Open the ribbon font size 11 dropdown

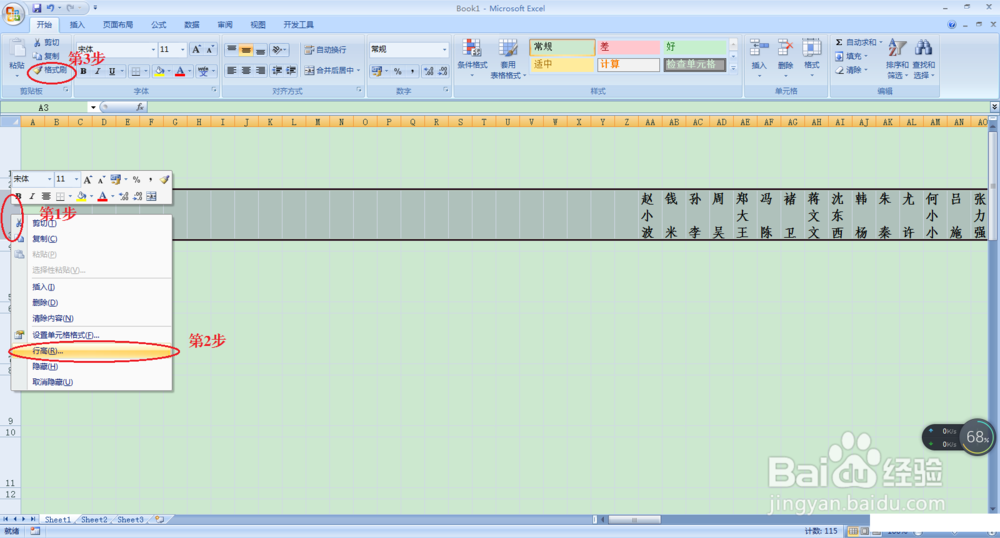pyautogui.click(x=183, y=50)
